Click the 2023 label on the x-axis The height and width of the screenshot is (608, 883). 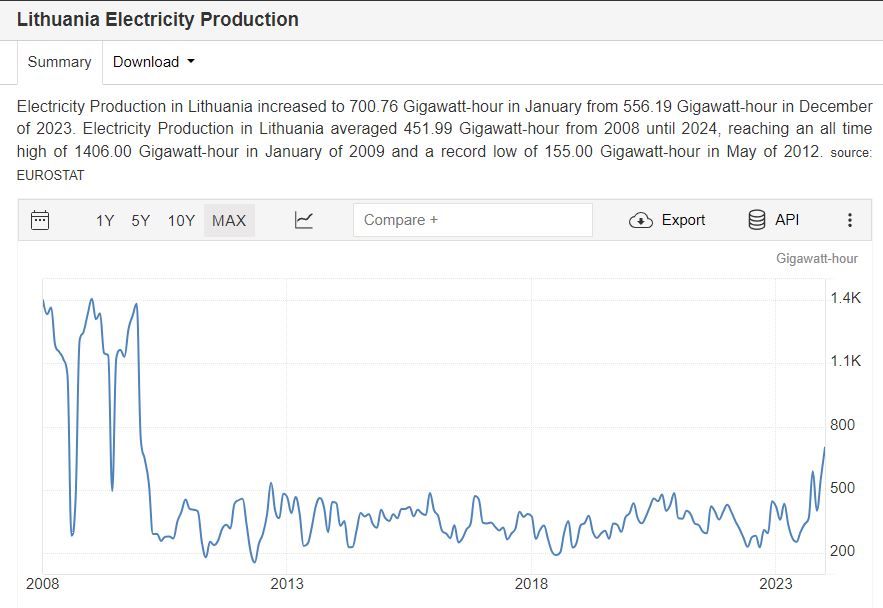click(777, 583)
